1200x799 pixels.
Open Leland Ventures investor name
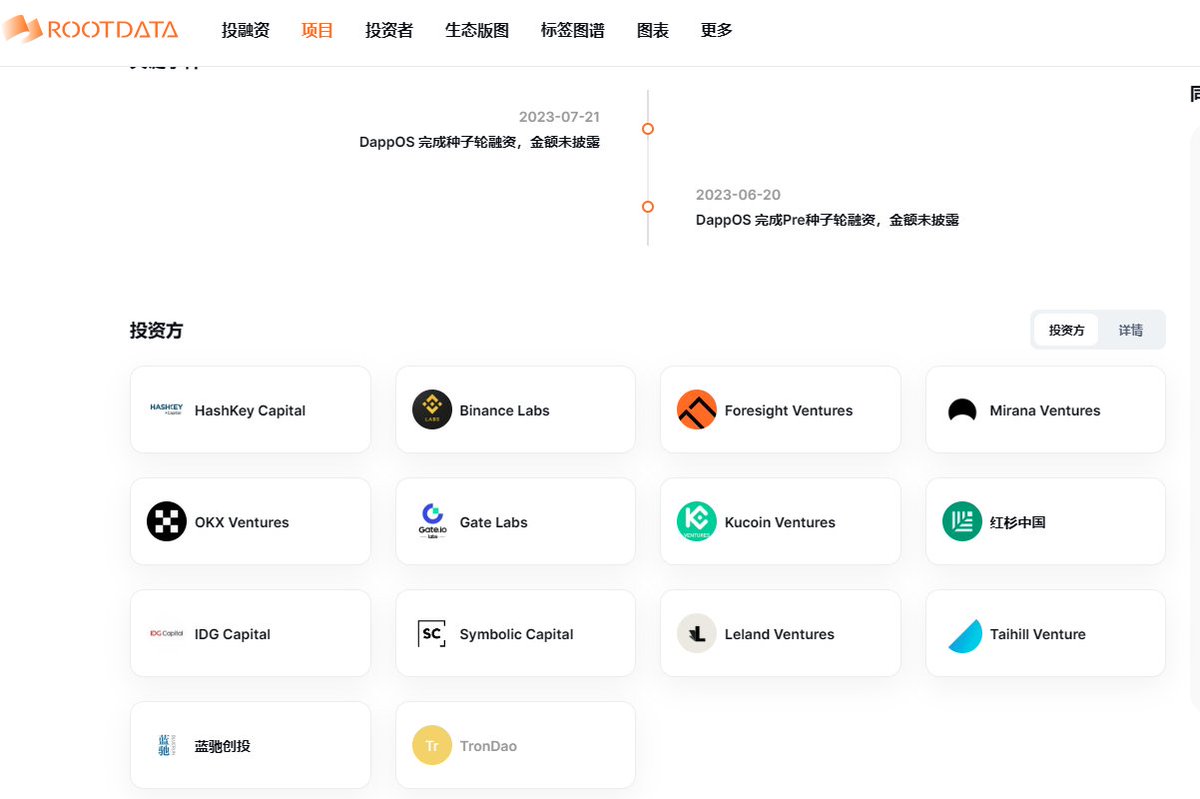(x=780, y=635)
